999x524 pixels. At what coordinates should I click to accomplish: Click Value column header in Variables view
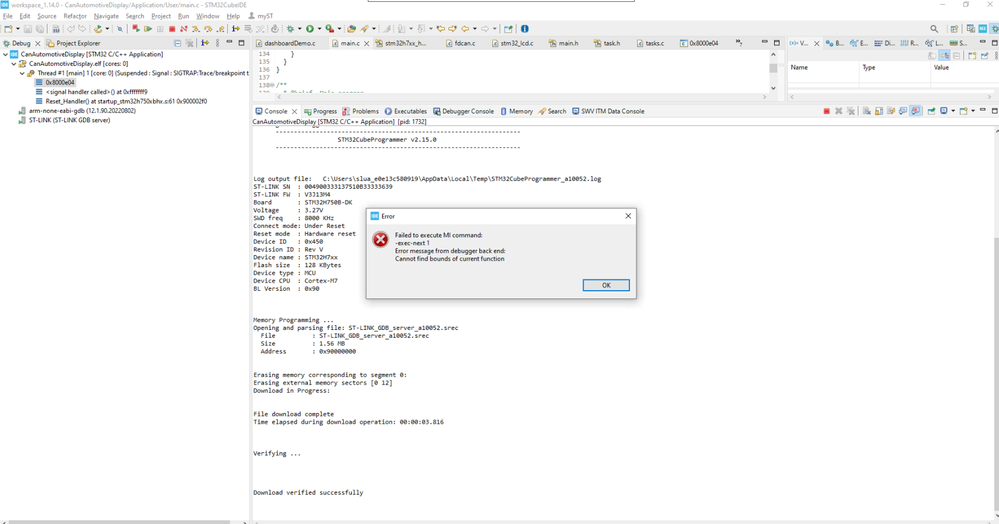(941, 68)
